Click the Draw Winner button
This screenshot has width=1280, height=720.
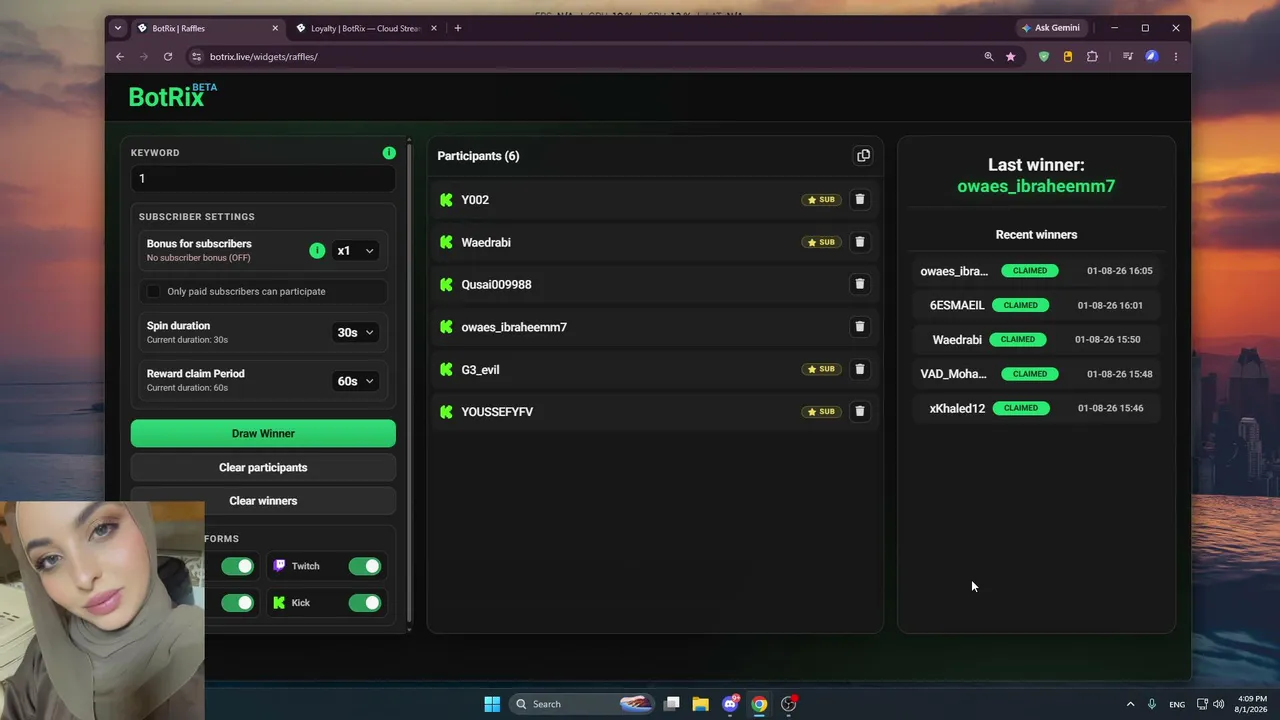[x=263, y=433]
